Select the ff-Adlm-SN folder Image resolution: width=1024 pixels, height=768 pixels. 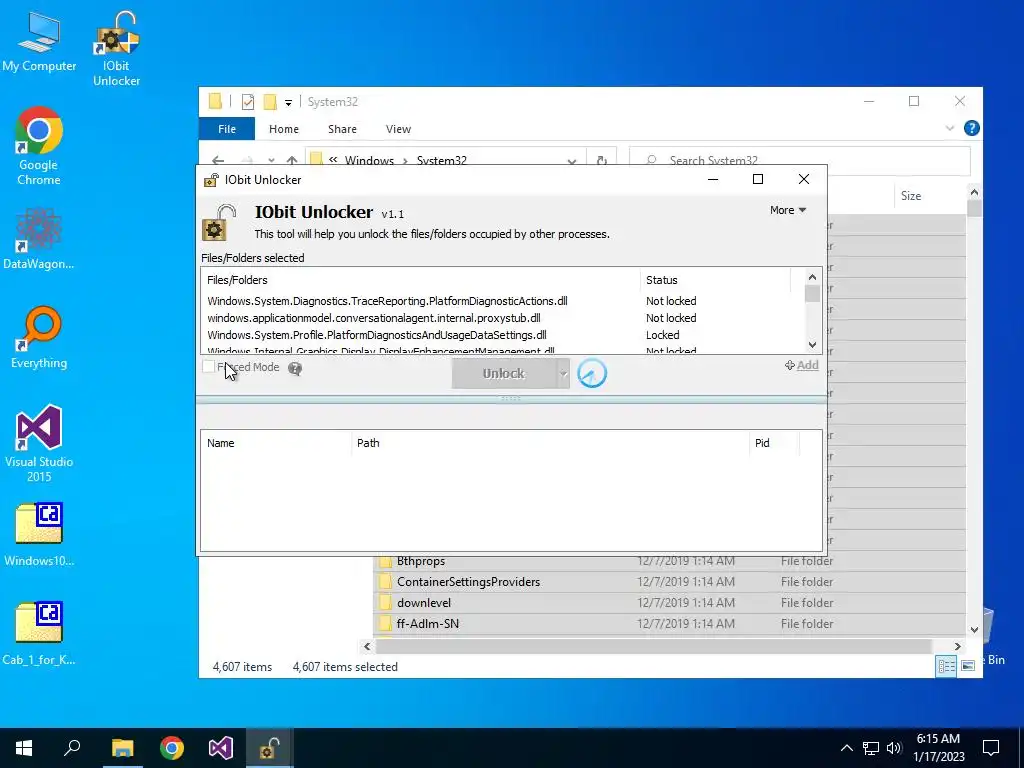[x=669, y=624]
